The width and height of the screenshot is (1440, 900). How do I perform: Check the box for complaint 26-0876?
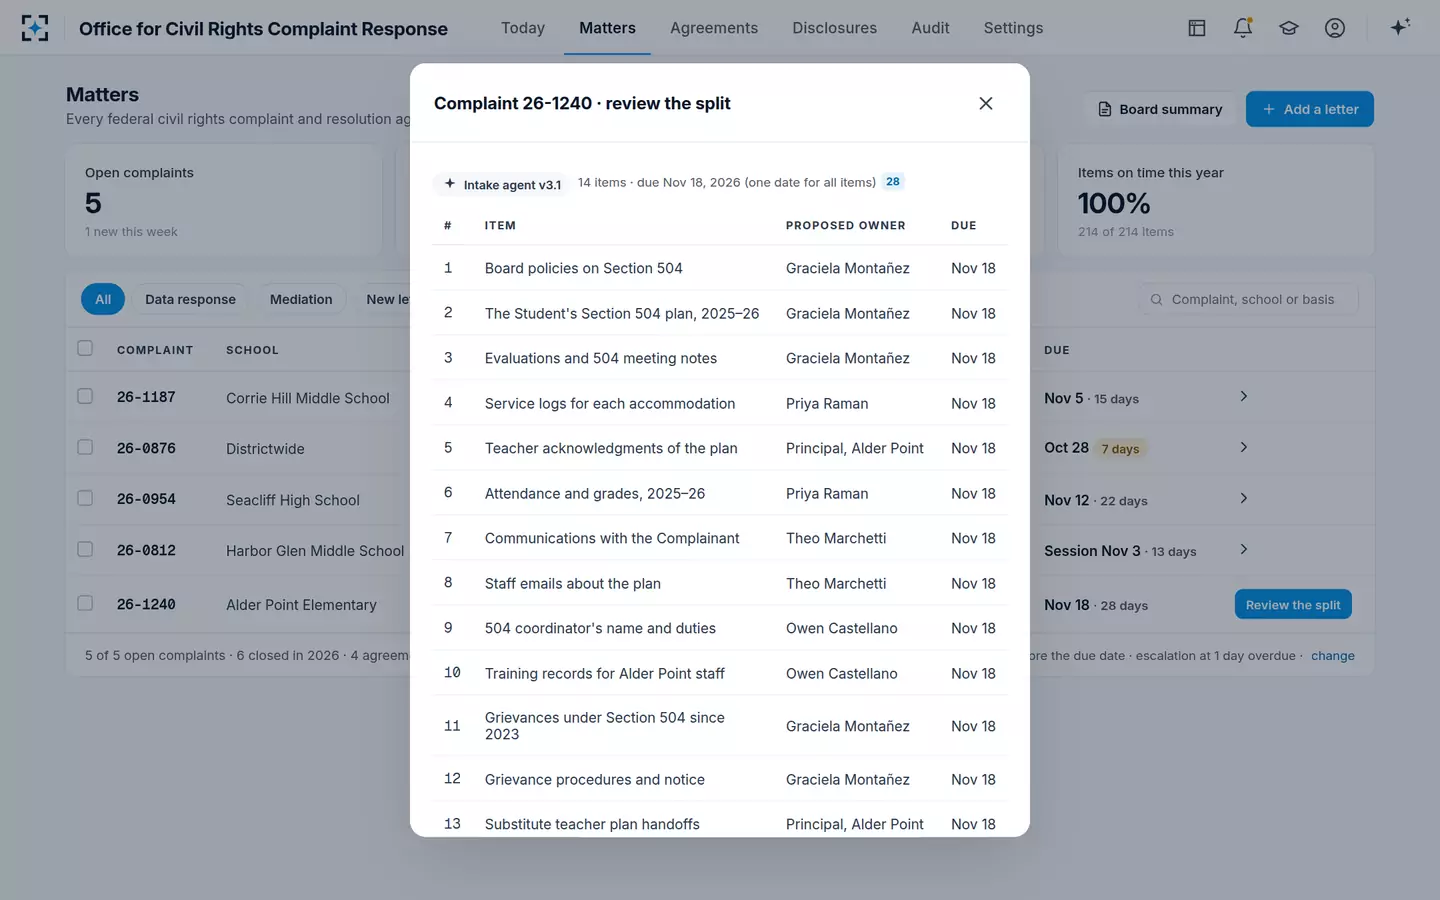tap(85, 447)
